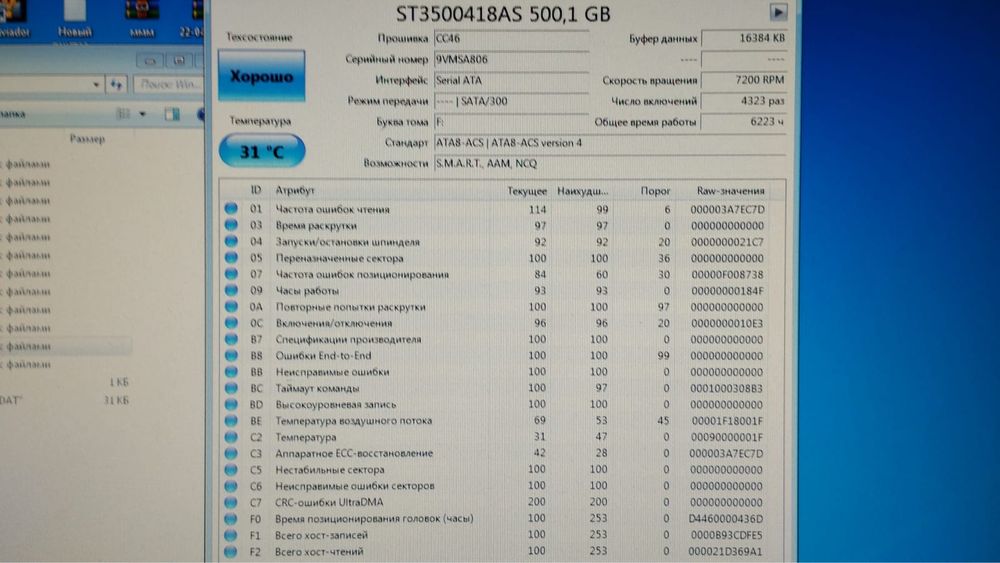1000x563 pixels.
Task: Click the status dot of row BD Высокоуровневая запись
Action: point(231,404)
